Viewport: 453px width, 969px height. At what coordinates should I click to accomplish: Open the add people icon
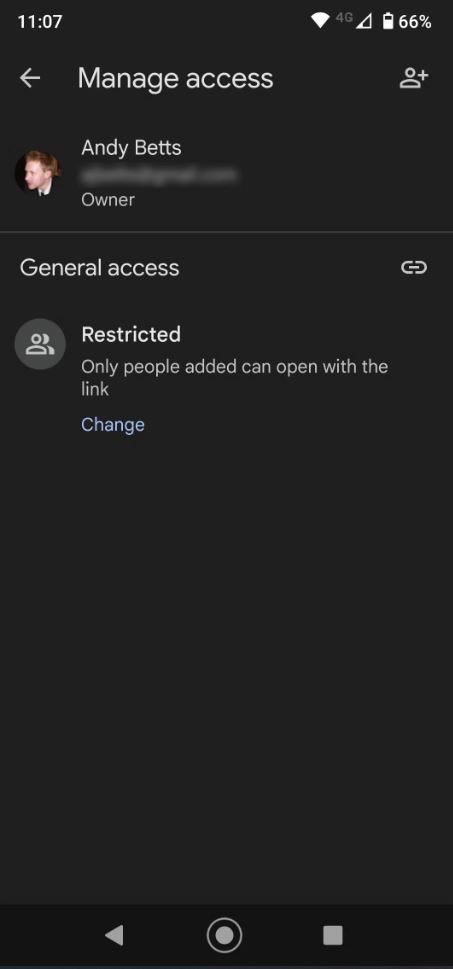pyautogui.click(x=413, y=78)
